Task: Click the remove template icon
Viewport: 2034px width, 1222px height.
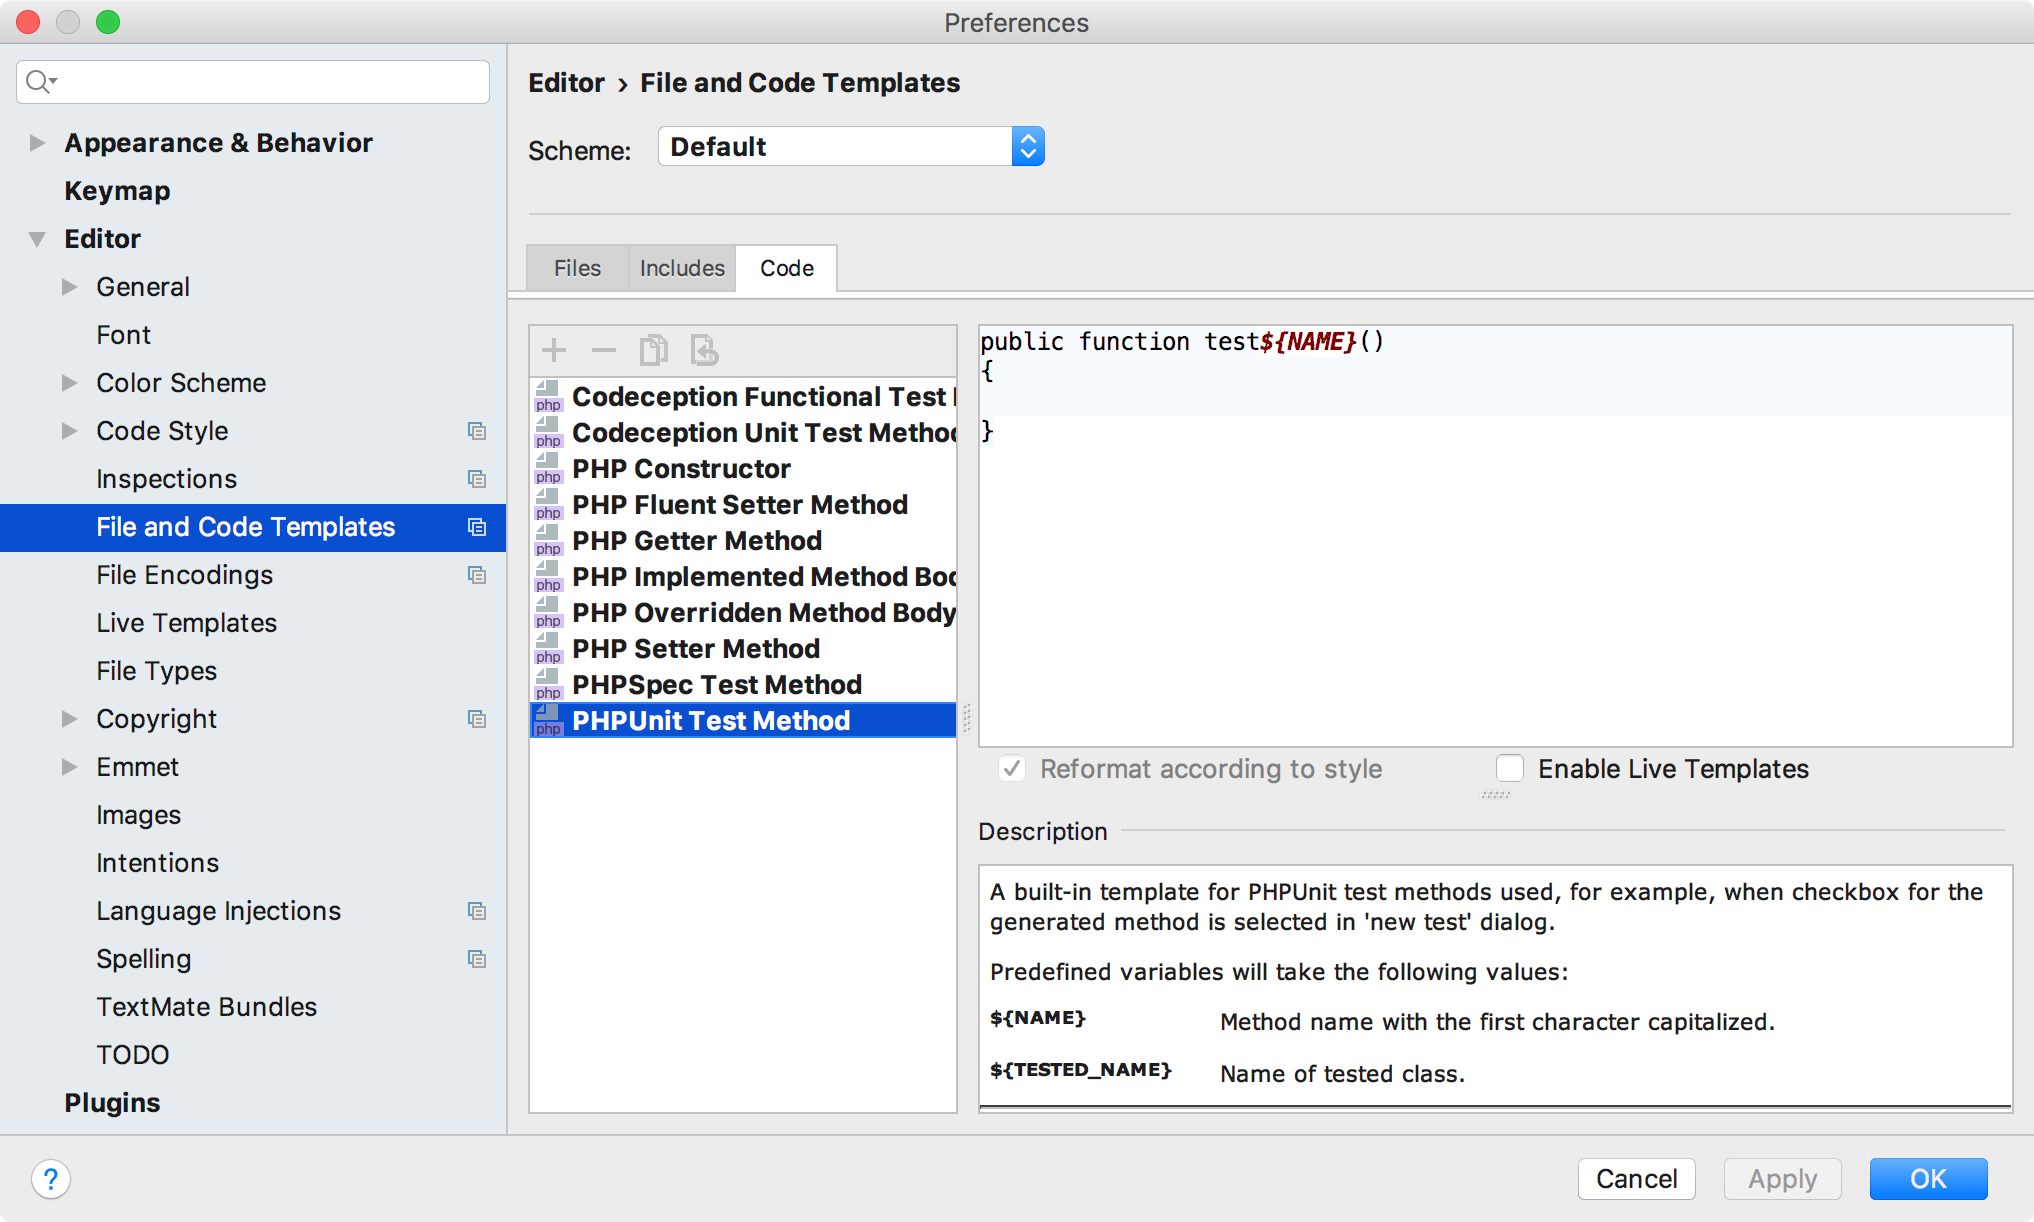Action: [x=601, y=349]
